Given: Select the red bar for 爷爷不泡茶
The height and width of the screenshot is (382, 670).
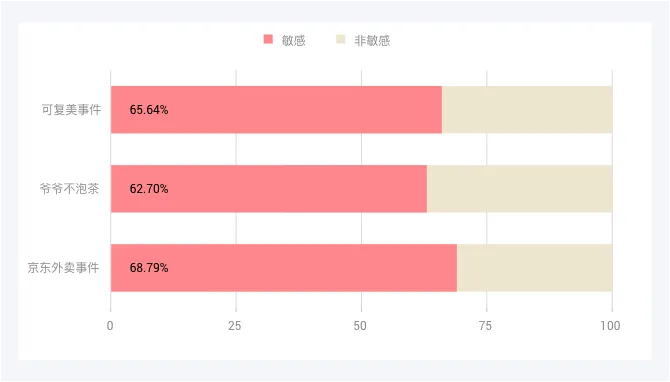Looking at the screenshot, I should click(x=269, y=189).
